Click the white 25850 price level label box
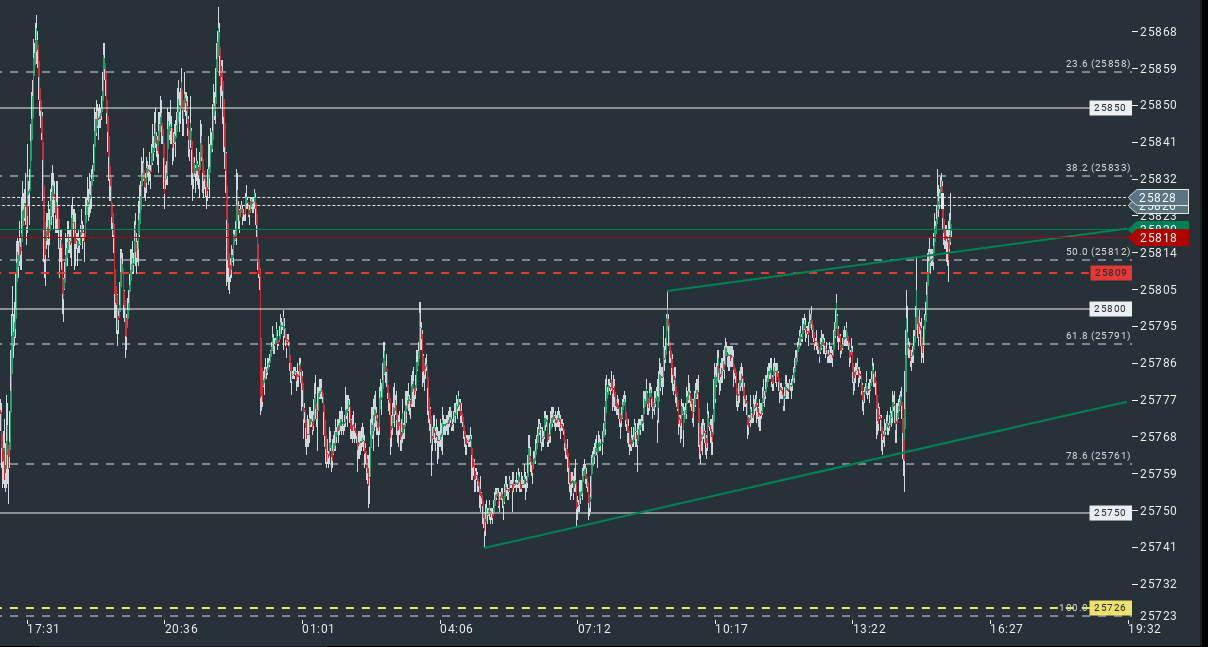The image size is (1208, 647). pos(1110,107)
